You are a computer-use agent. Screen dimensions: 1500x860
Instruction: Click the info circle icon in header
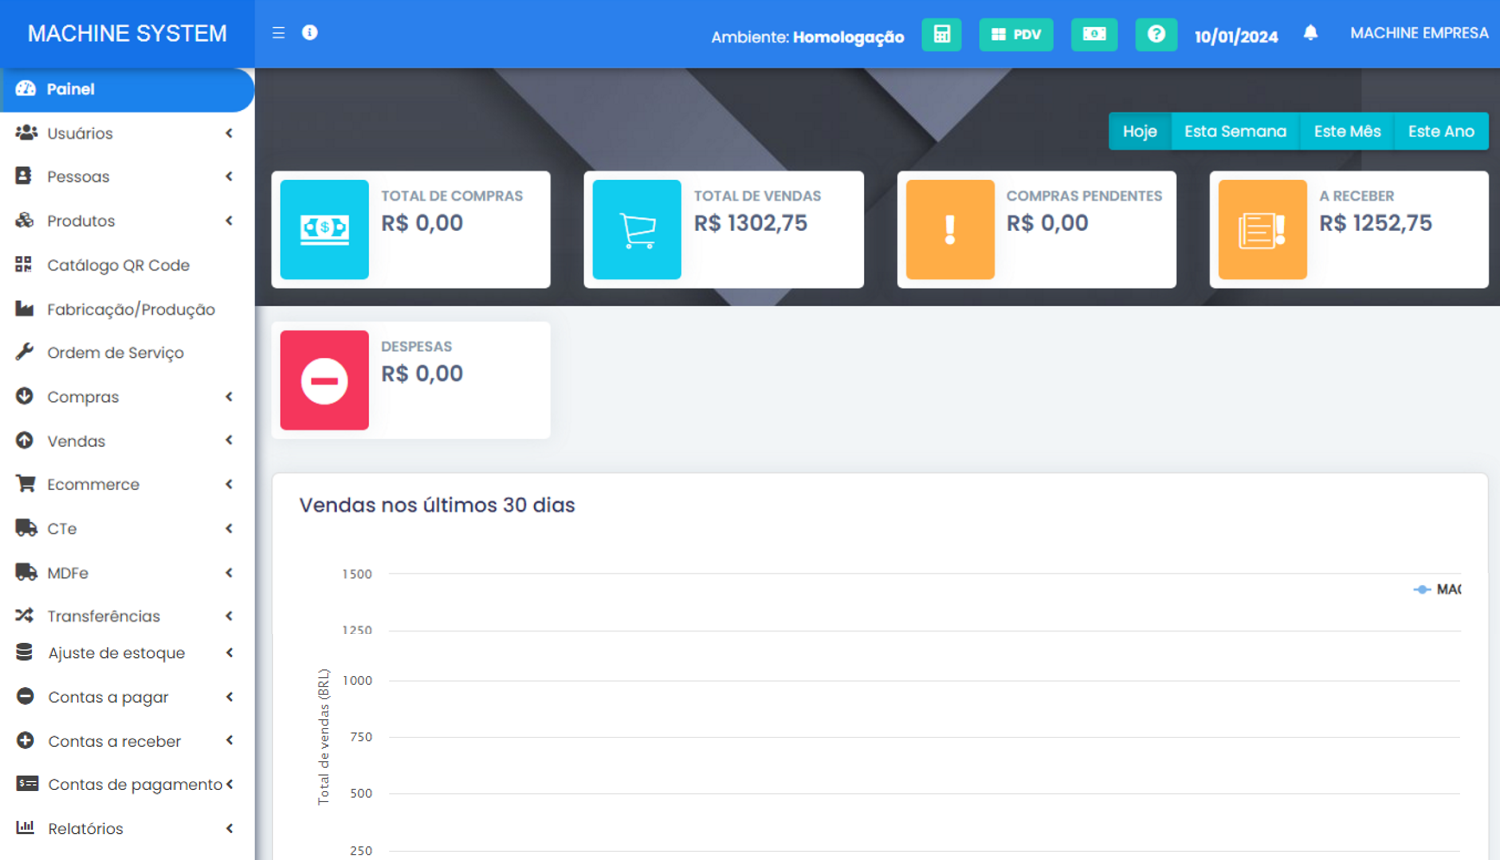(310, 33)
